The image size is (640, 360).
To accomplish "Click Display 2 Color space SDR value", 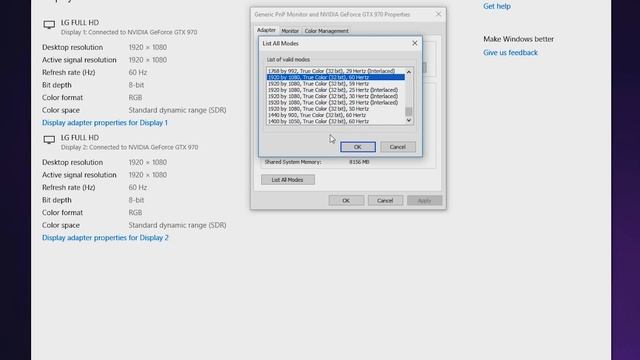I will point(177,225).
